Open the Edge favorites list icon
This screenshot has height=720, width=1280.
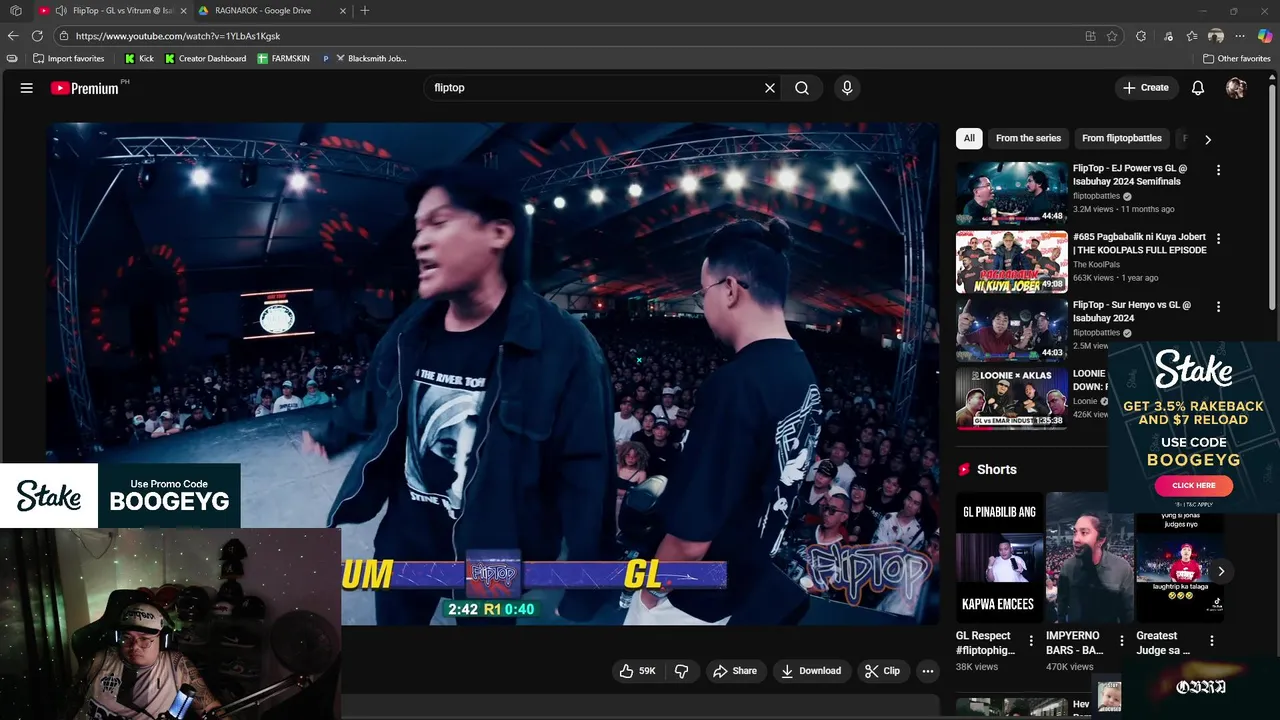pos(1192,36)
